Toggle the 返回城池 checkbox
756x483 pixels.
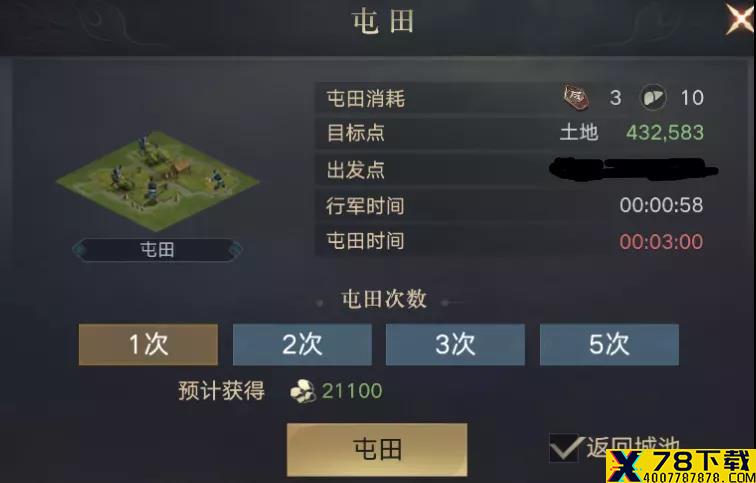pos(564,447)
